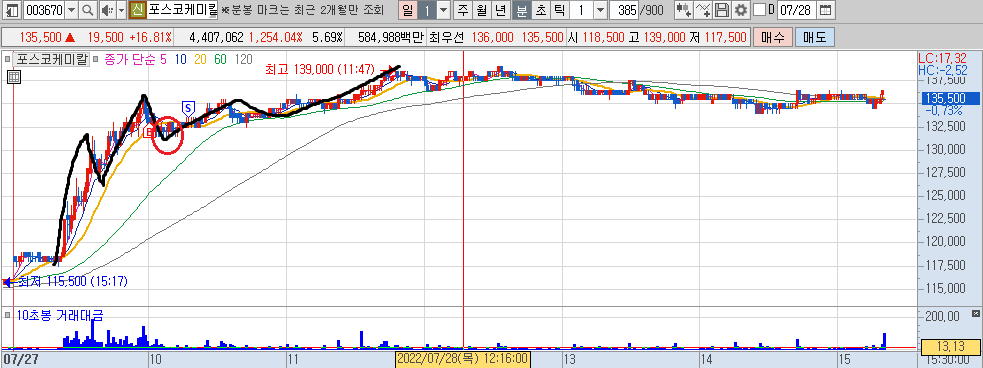Select the 월 monthly chart tab
The image size is (983, 368).
tap(481, 10)
